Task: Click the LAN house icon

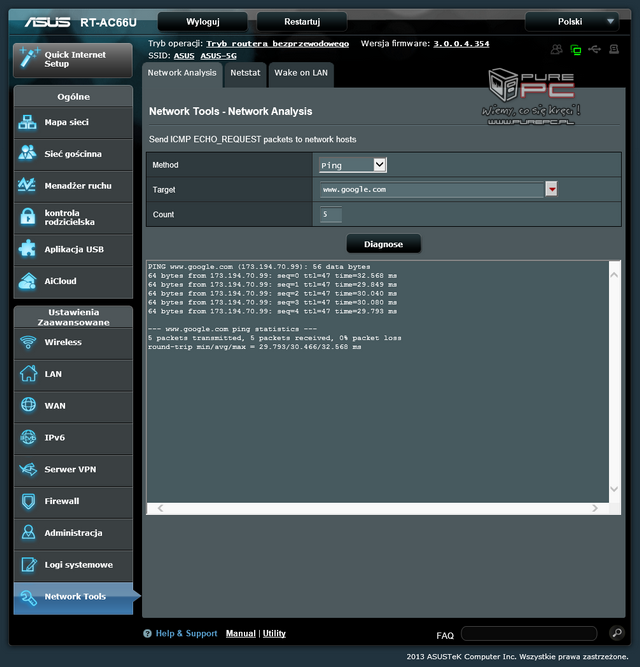Action: (28, 373)
